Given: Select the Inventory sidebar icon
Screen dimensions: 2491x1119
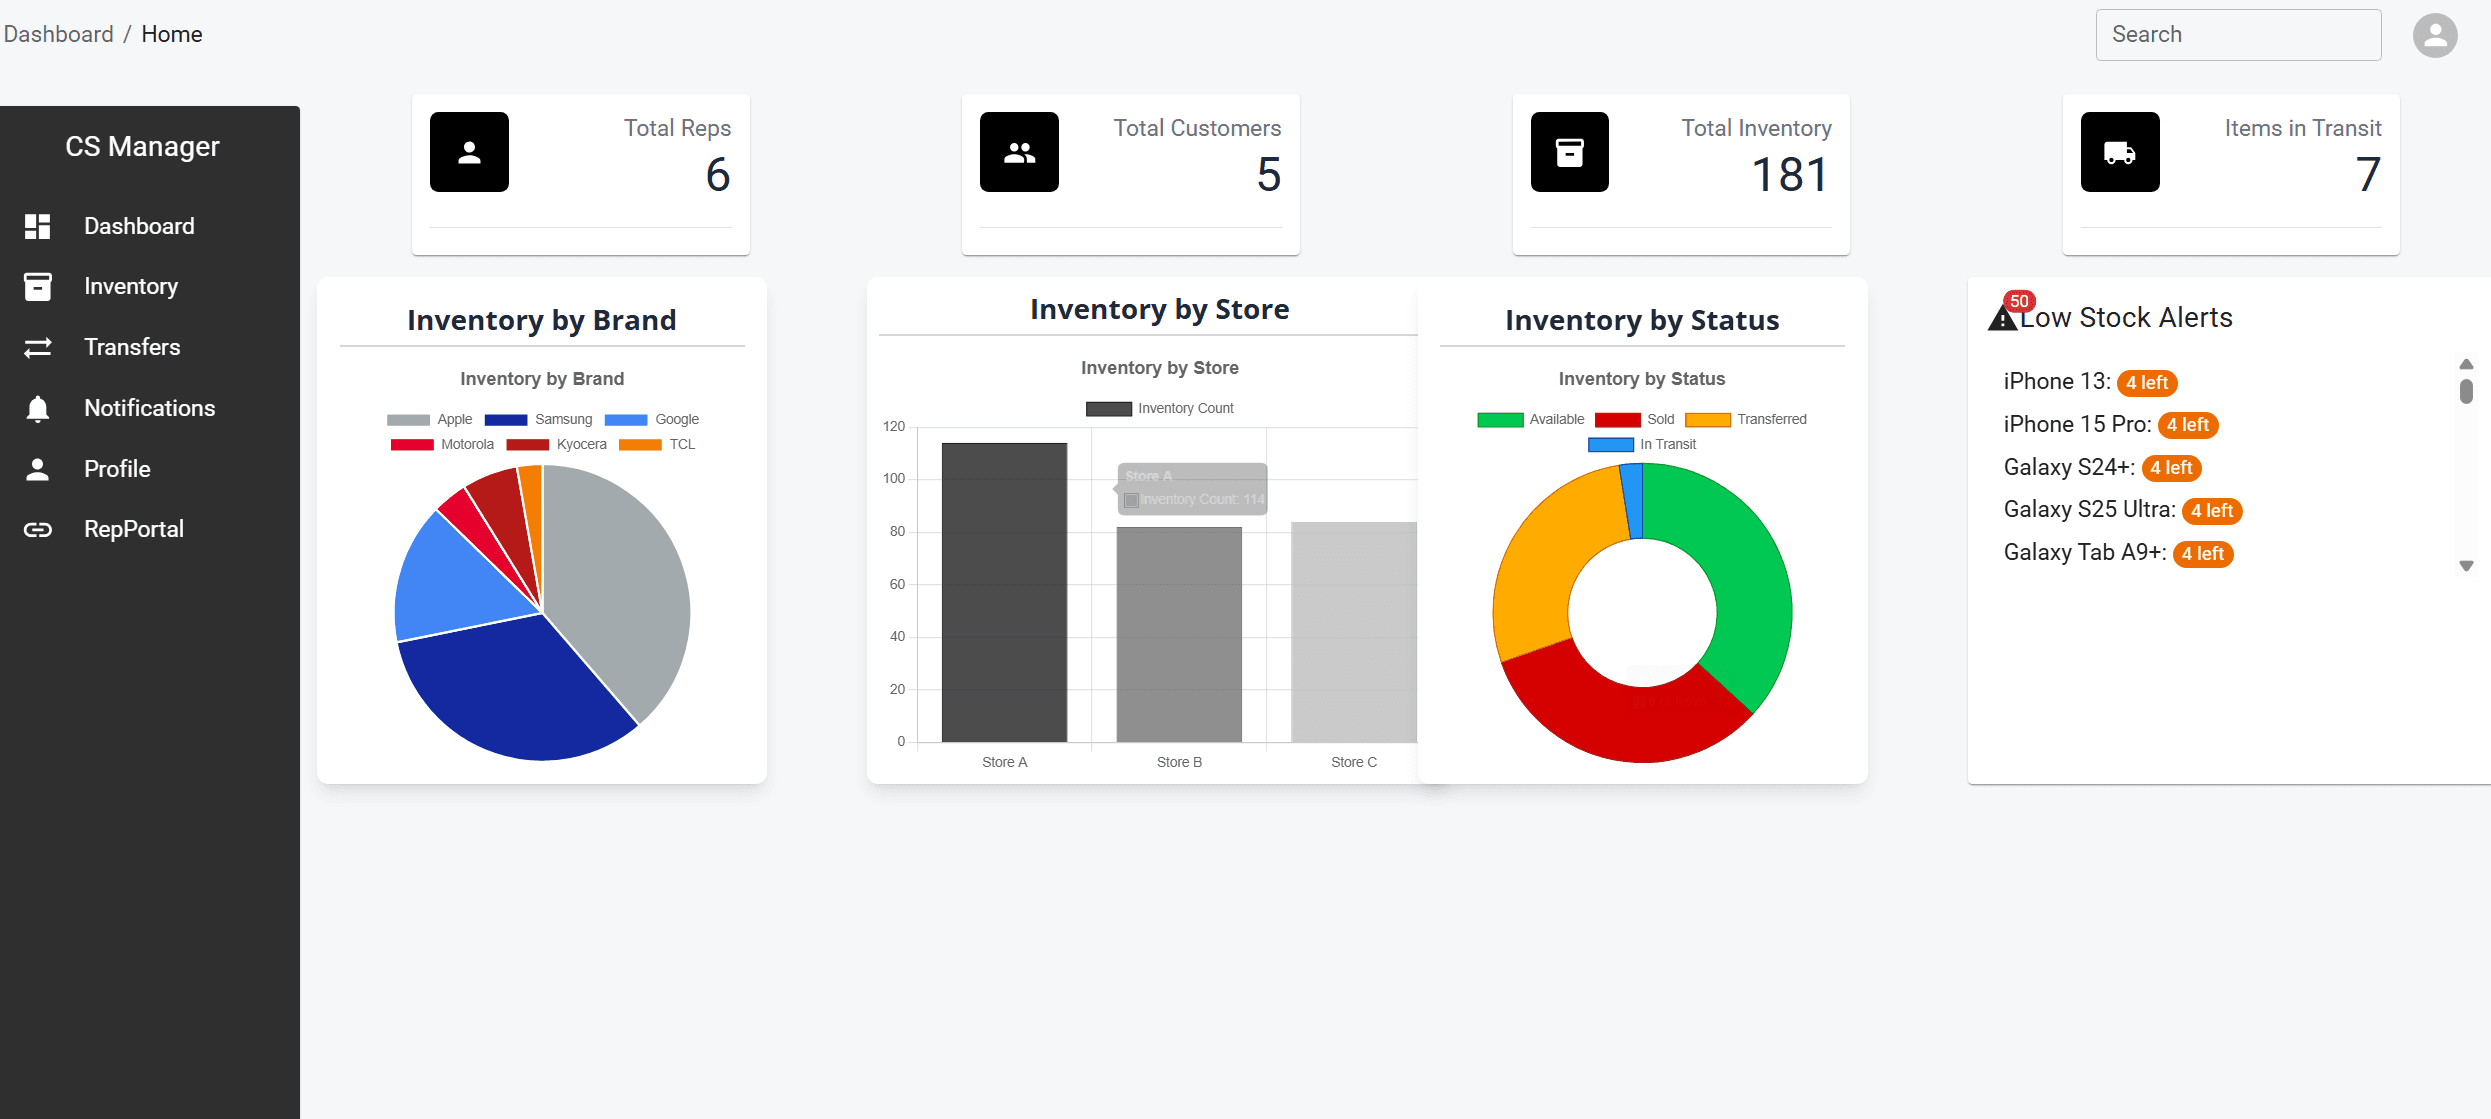Looking at the screenshot, I should click(x=38, y=287).
